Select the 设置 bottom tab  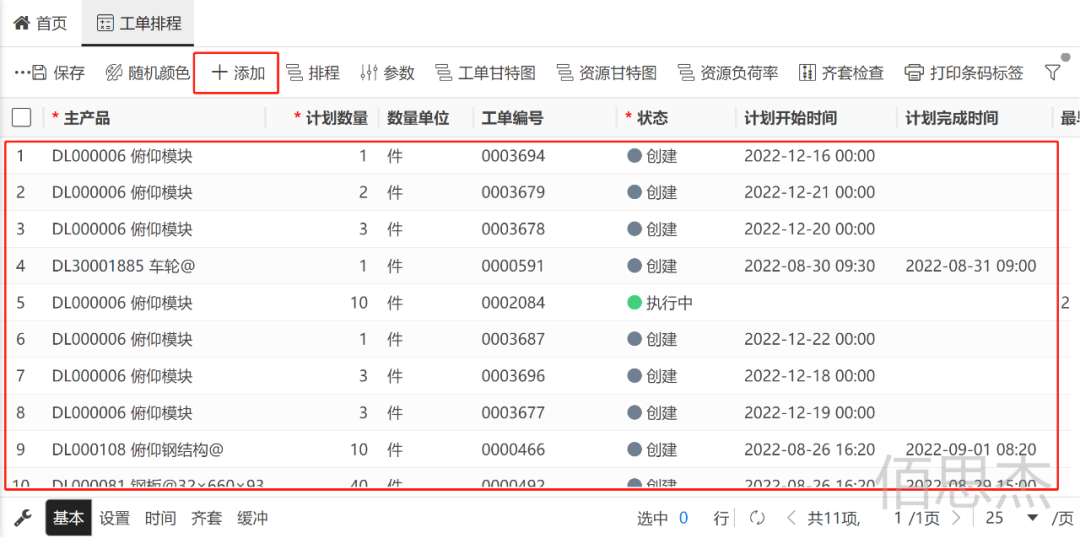coord(114,518)
